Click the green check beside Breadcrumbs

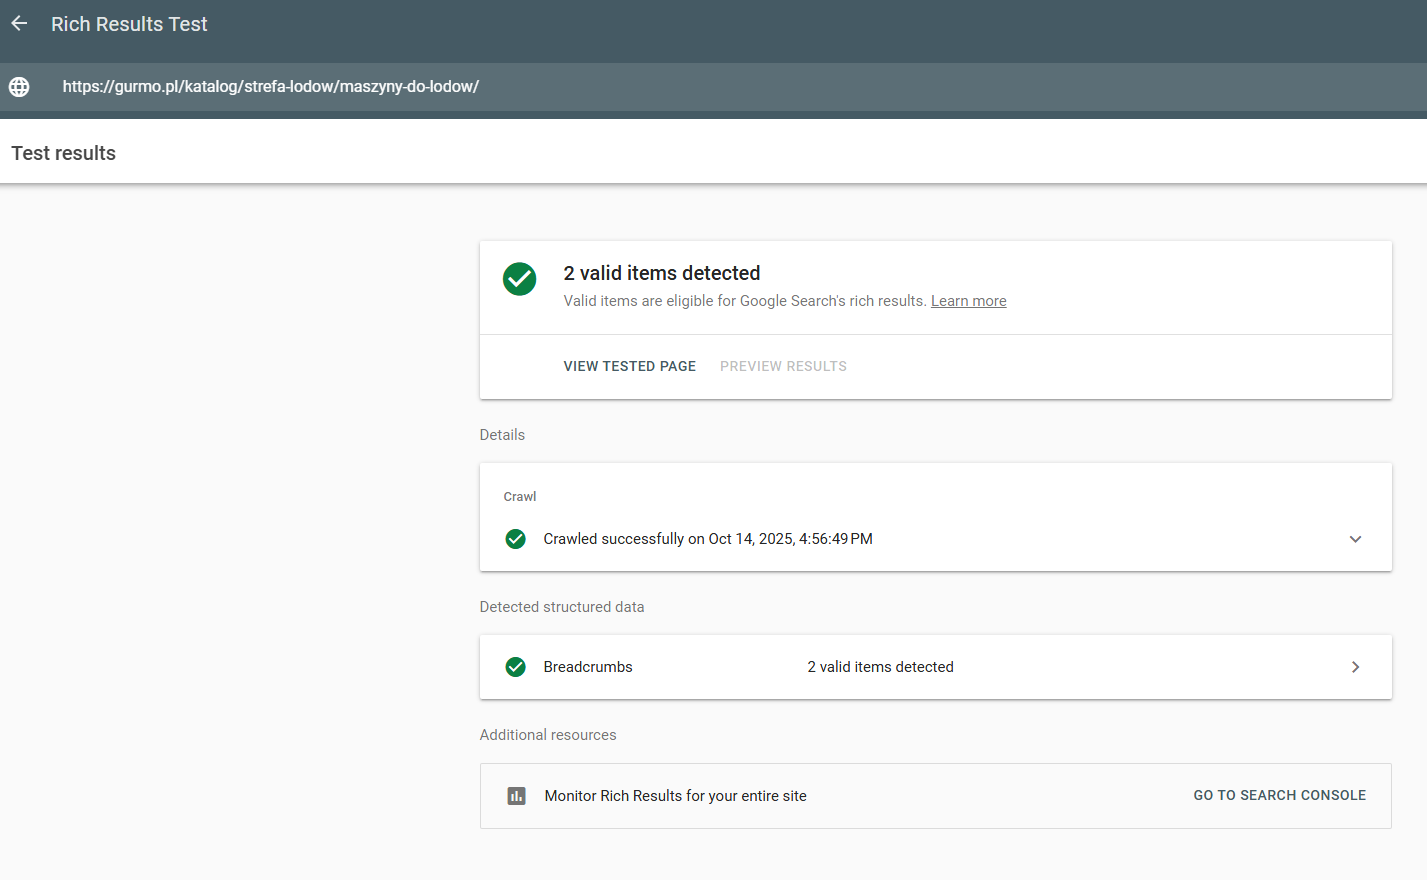click(516, 667)
